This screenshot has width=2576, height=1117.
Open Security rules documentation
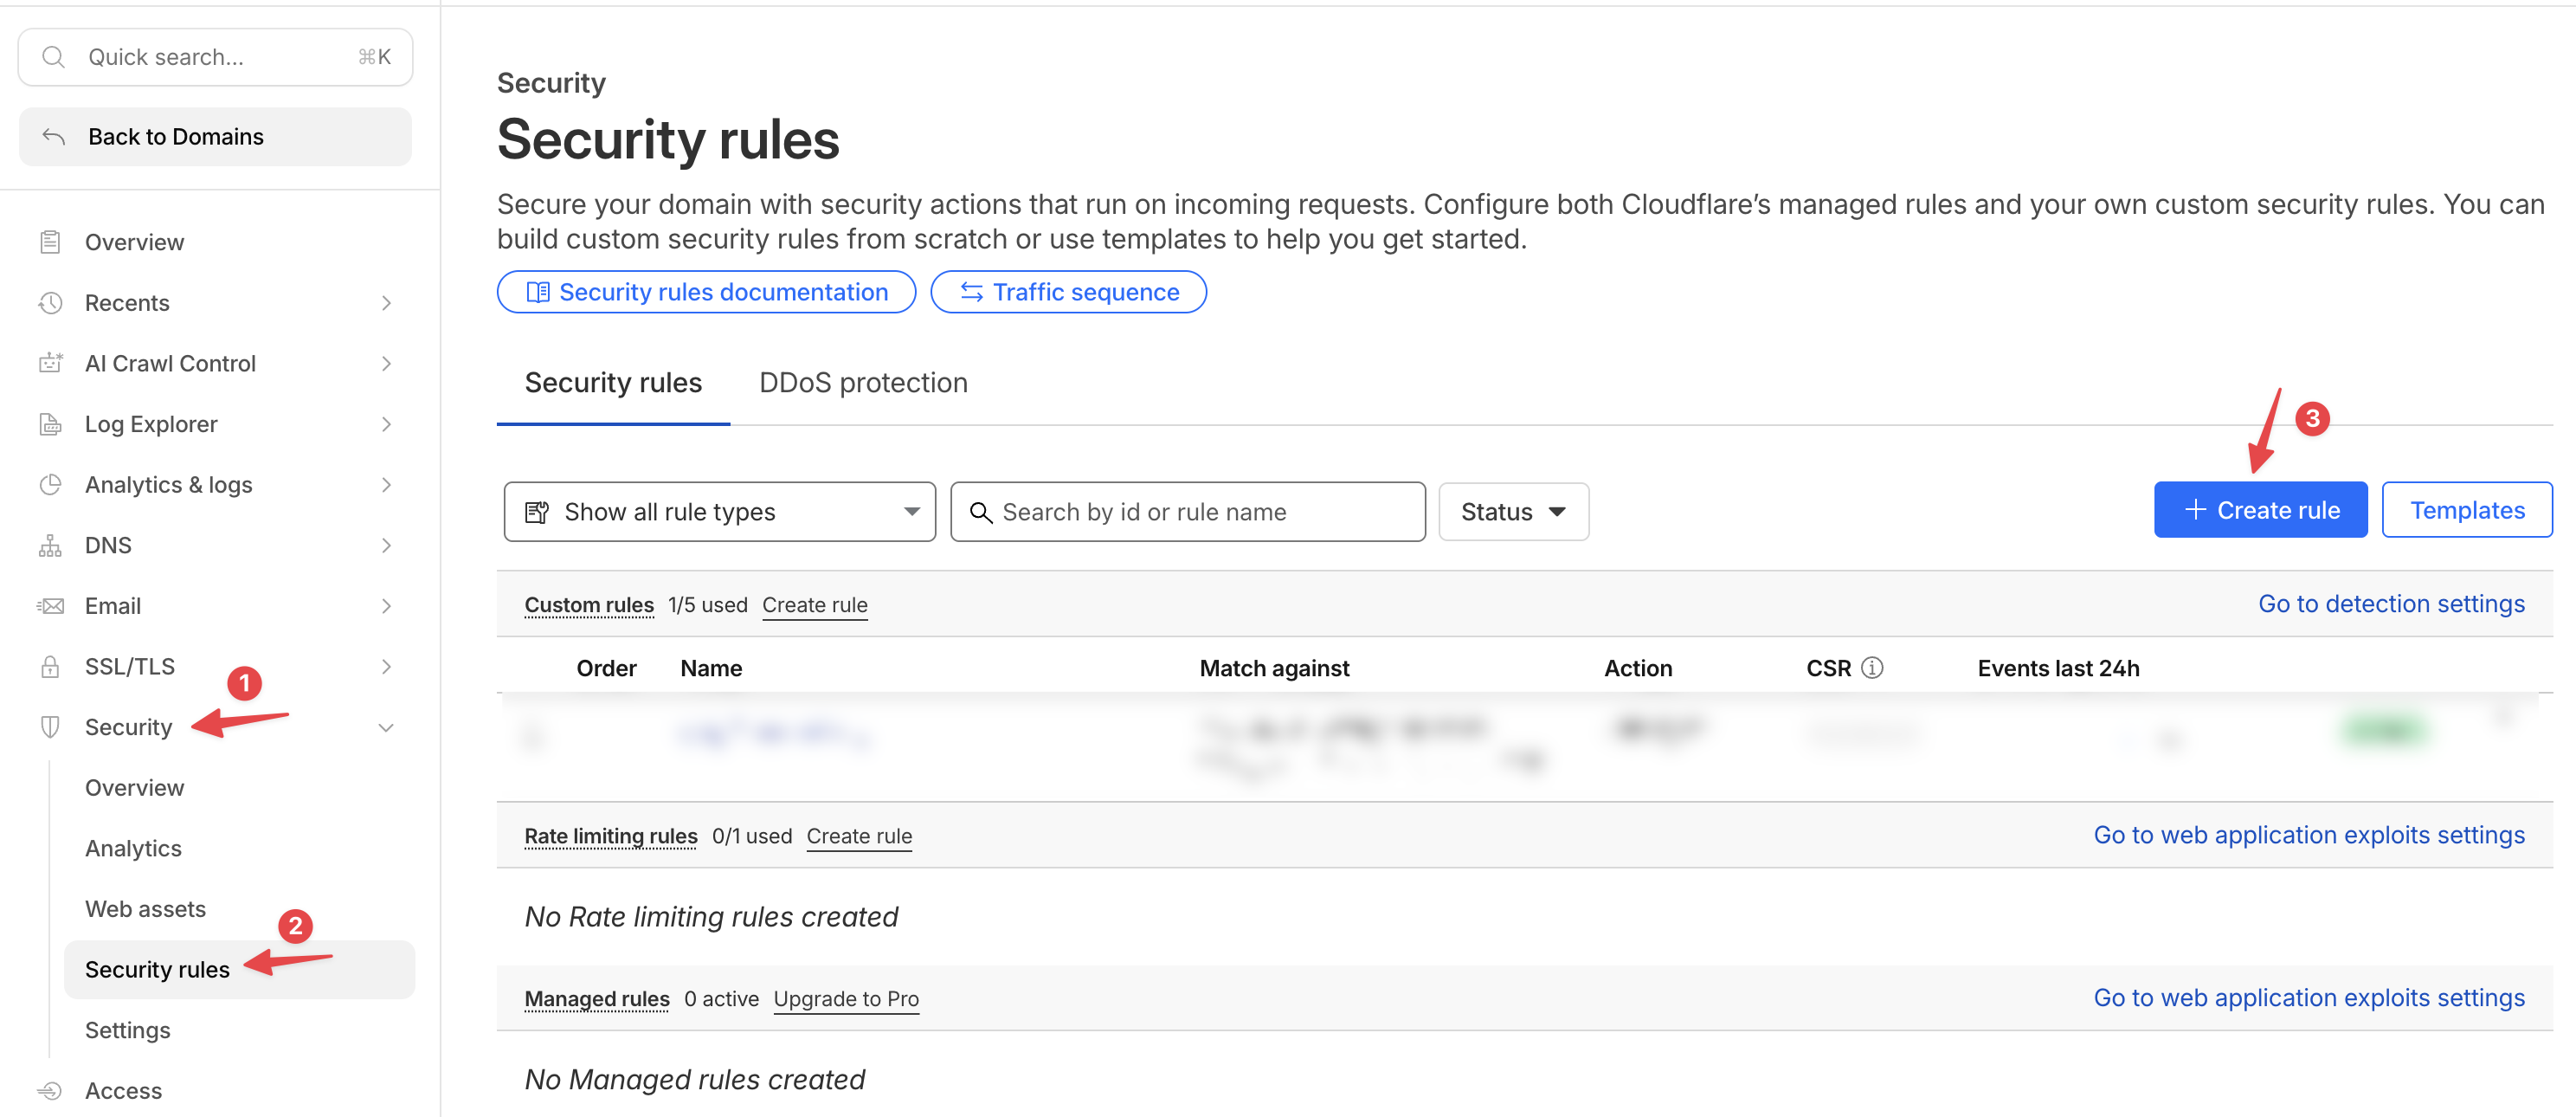click(x=706, y=292)
